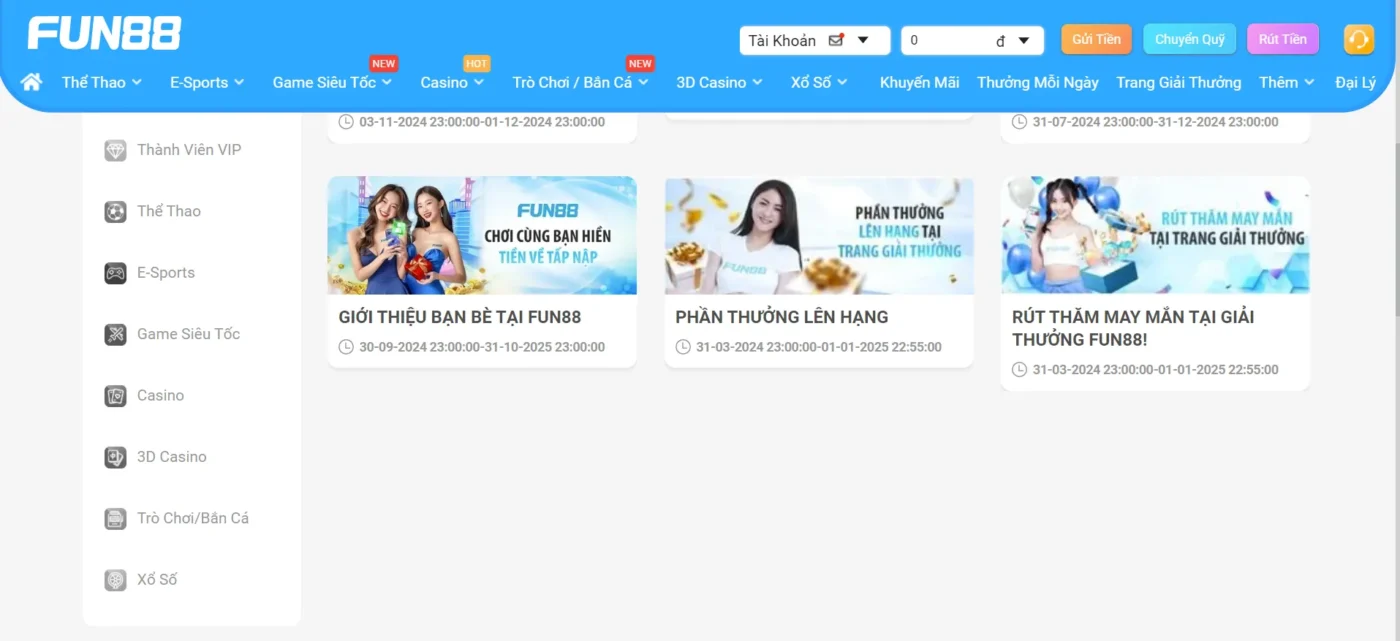Expand the Tài Khoản account dropdown

[x=863, y=41]
